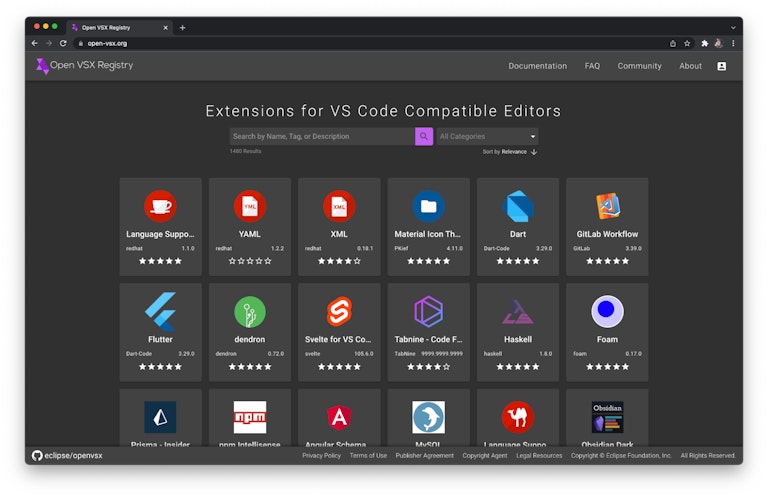
Task: Click the browser share icon
Action: pyautogui.click(x=673, y=43)
